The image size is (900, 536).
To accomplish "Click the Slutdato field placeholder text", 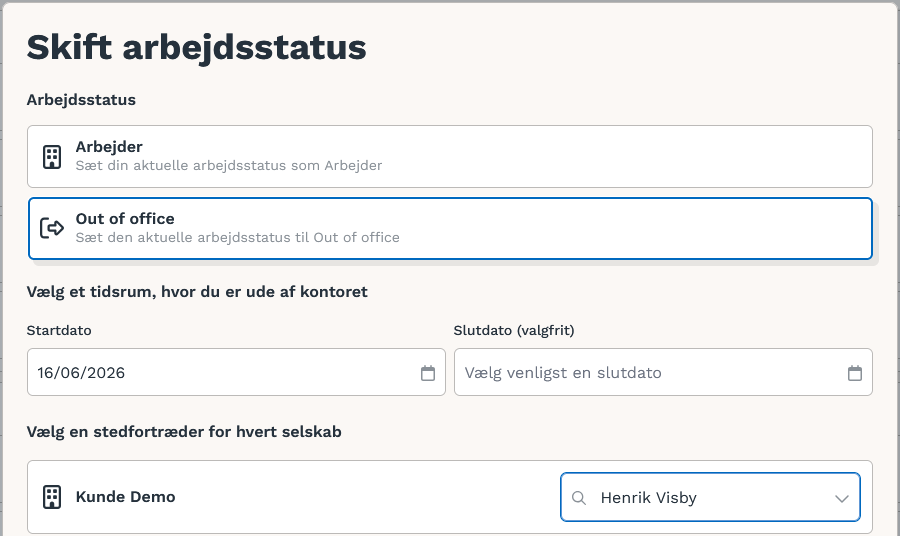I will pos(563,373).
